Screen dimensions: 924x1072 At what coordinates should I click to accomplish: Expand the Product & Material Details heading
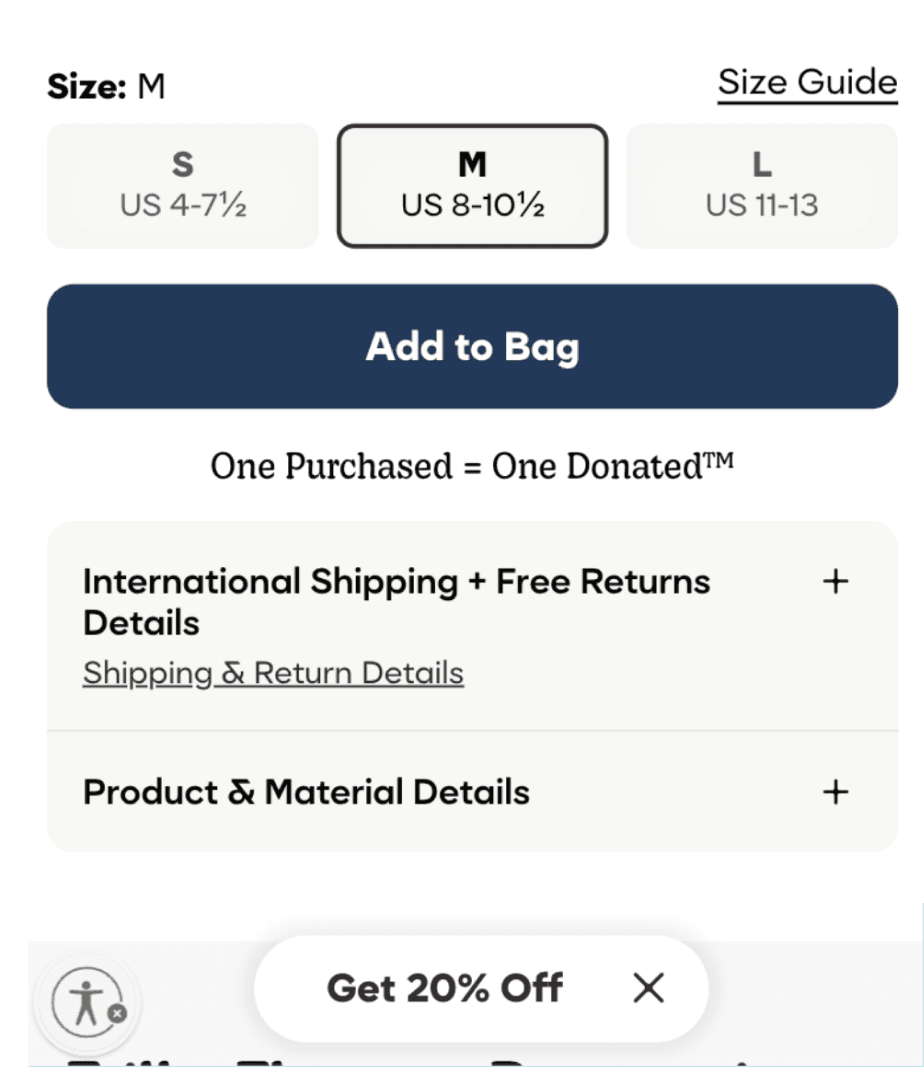coord(306,793)
